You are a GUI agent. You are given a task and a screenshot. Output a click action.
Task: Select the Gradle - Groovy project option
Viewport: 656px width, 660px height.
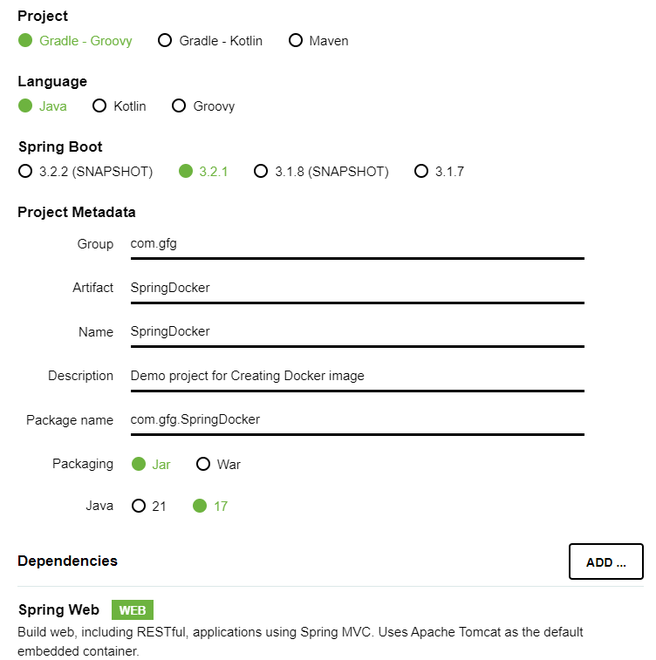[x=26, y=41]
